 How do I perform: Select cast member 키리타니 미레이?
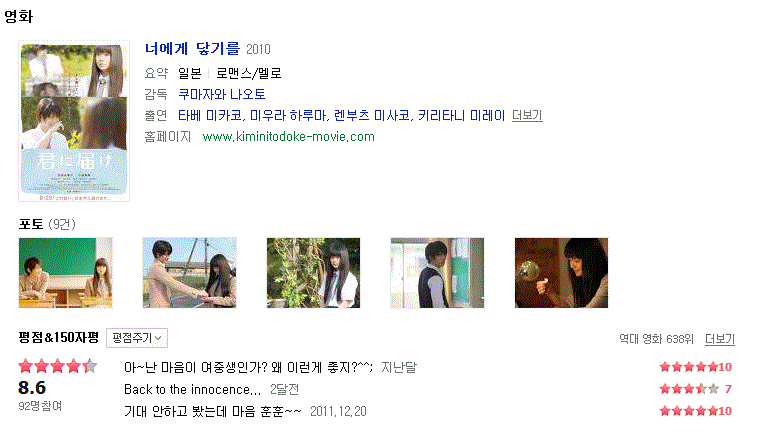(461, 116)
